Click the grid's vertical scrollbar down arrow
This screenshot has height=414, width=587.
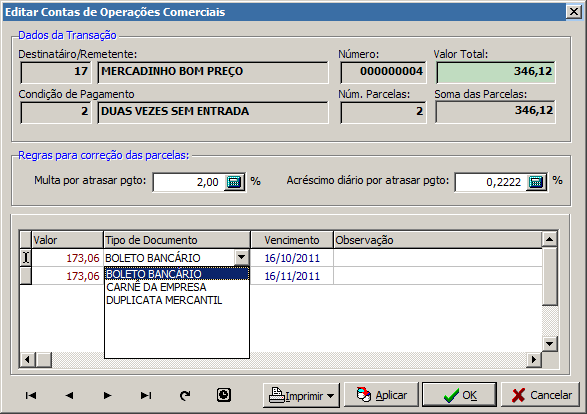click(x=550, y=344)
